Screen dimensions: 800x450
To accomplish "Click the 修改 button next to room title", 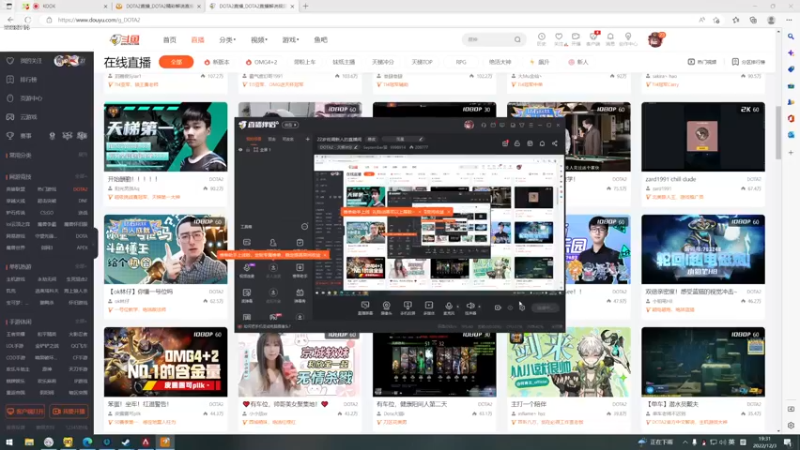I will 372,139.
